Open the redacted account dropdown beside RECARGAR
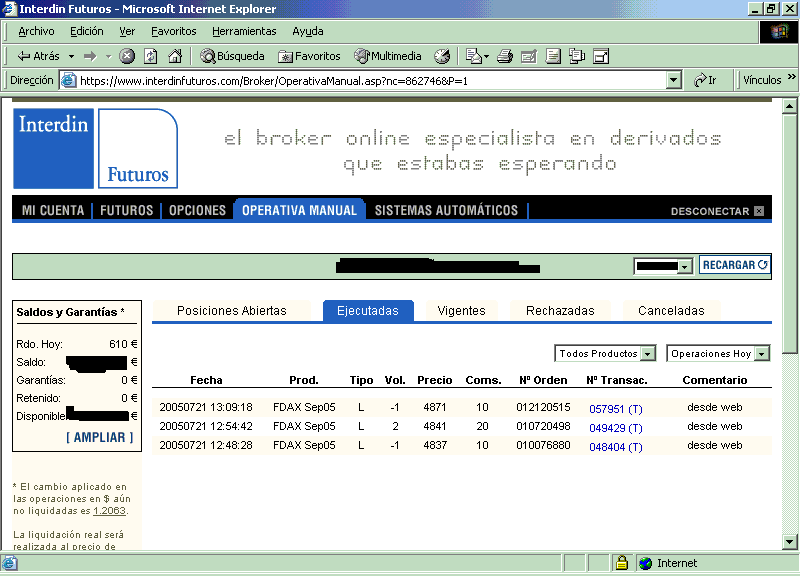800x576 pixels. click(685, 266)
